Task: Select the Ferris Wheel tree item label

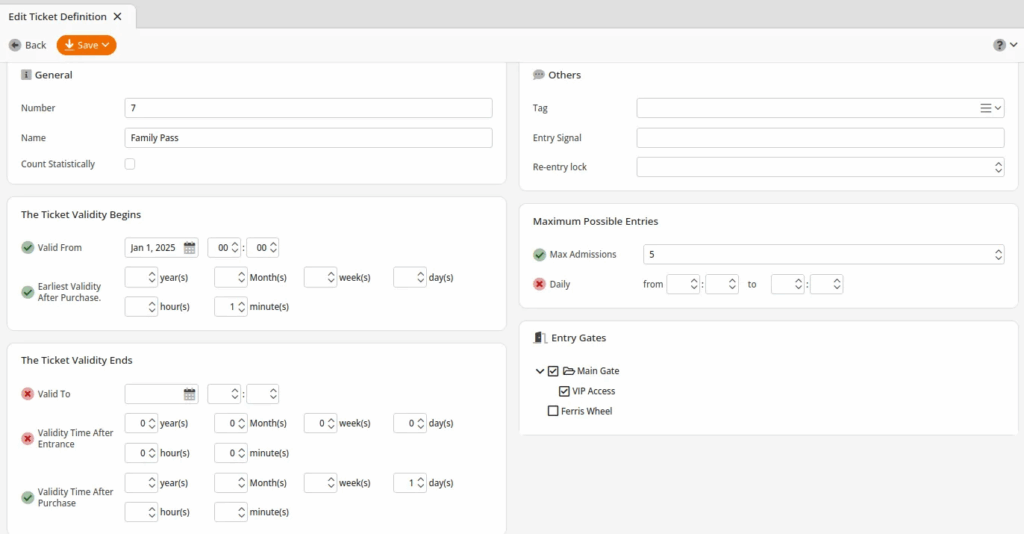Action: point(586,411)
